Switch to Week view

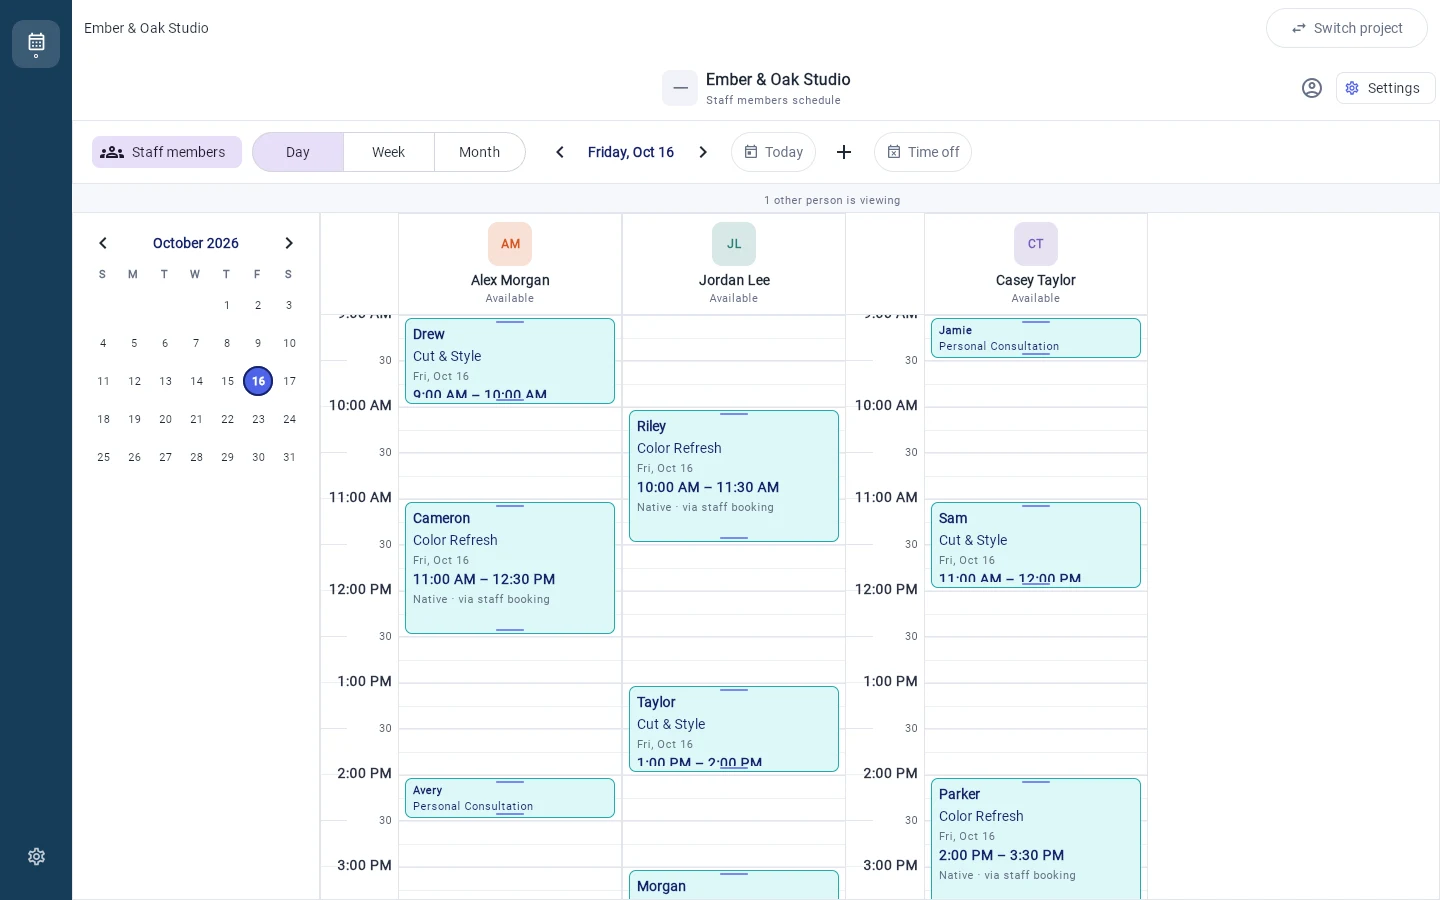[389, 152]
